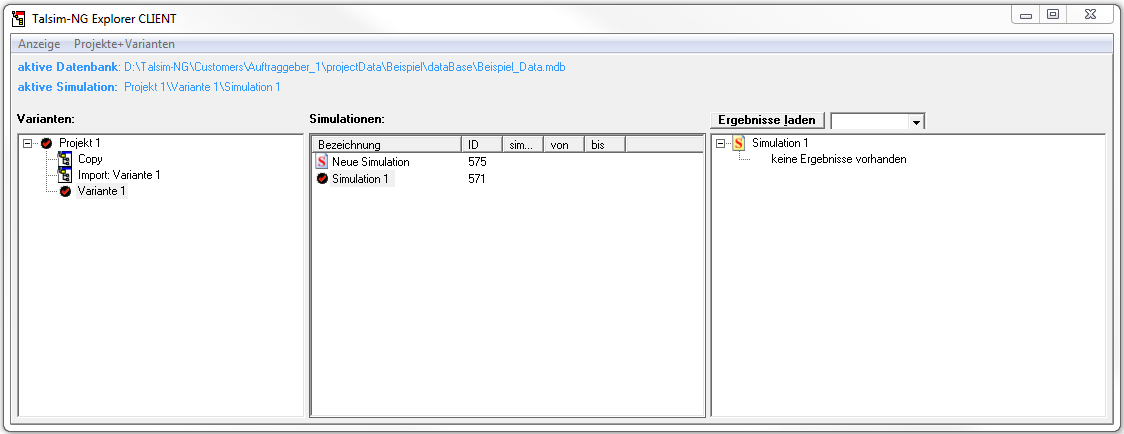Open the dropdown next to Ergebnisse laden
This screenshot has width=1124, height=434.
(915, 121)
